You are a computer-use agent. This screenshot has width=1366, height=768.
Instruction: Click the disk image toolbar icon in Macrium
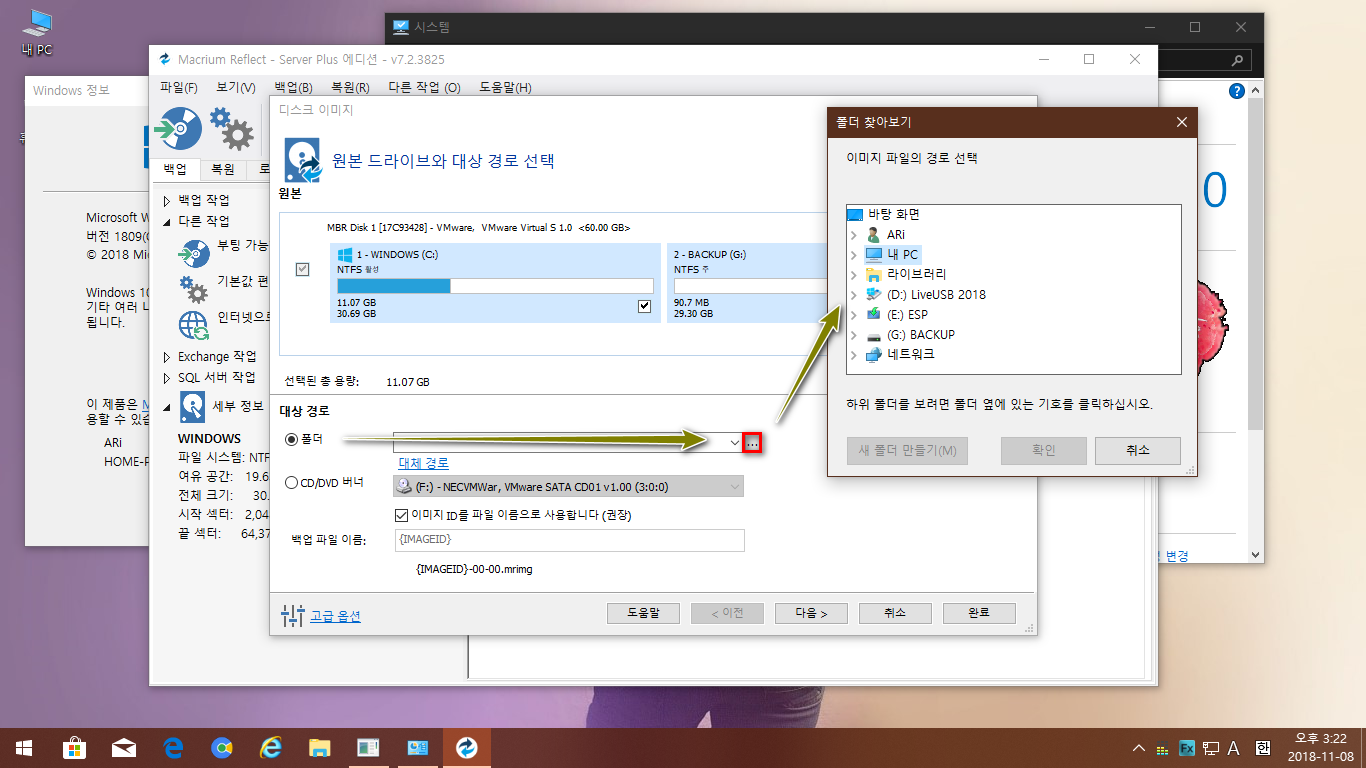point(179,127)
